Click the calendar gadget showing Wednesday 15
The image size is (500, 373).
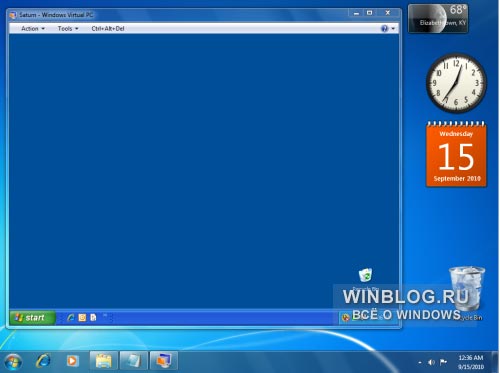456,154
